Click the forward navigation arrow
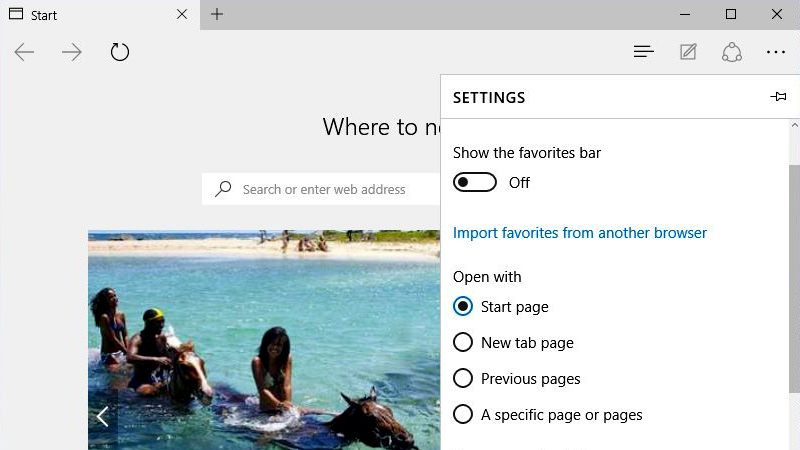This screenshot has width=800, height=450. [72, 52]
